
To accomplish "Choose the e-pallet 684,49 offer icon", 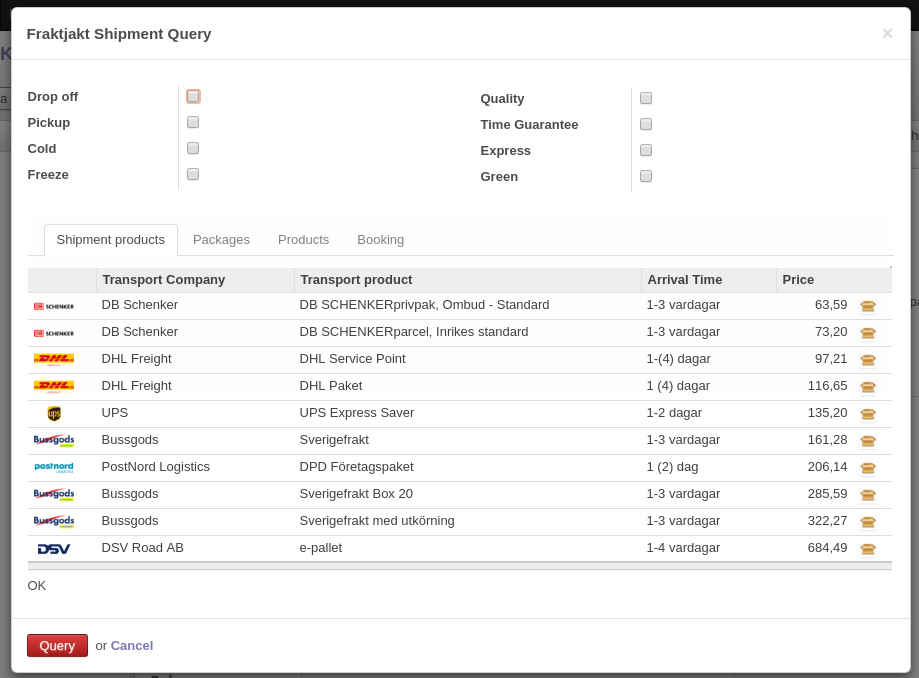I will tap(868, 548).
